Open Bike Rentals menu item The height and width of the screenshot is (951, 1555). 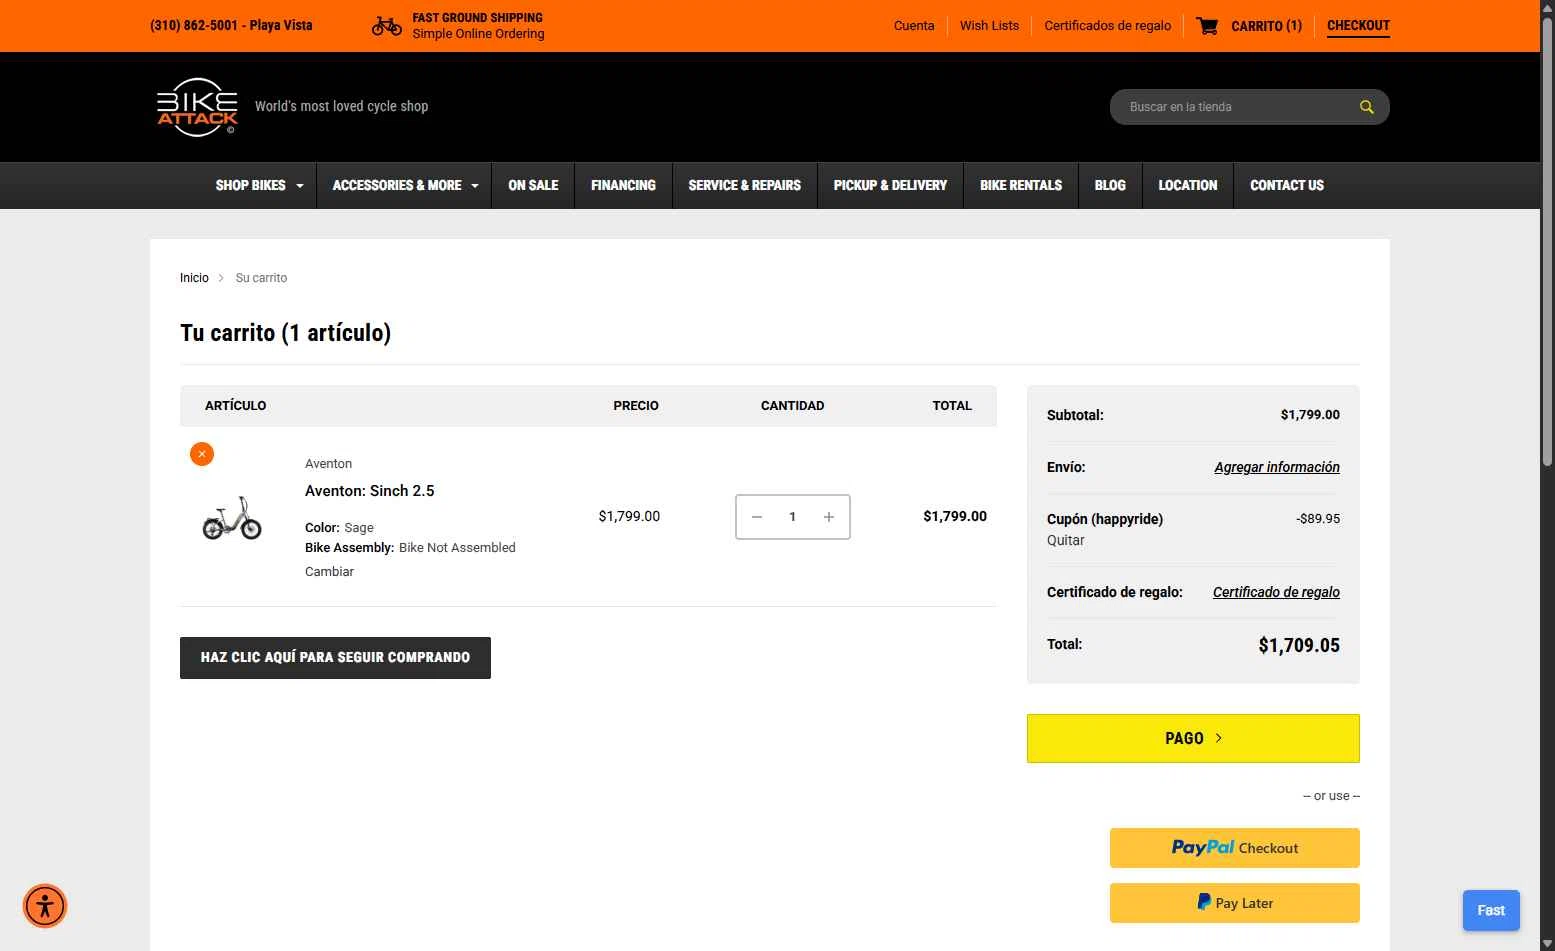click(1021, 185)
